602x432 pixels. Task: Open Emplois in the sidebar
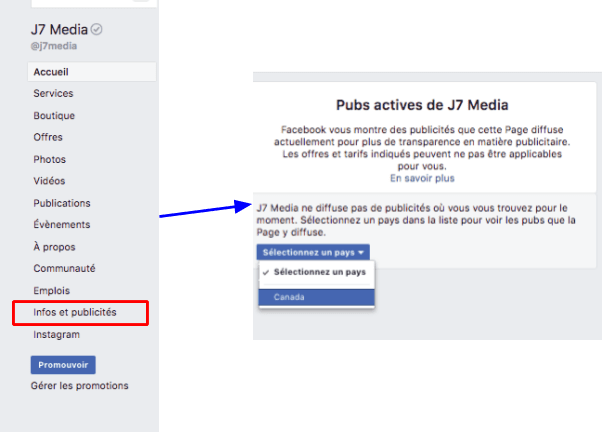tap(52, 290)
